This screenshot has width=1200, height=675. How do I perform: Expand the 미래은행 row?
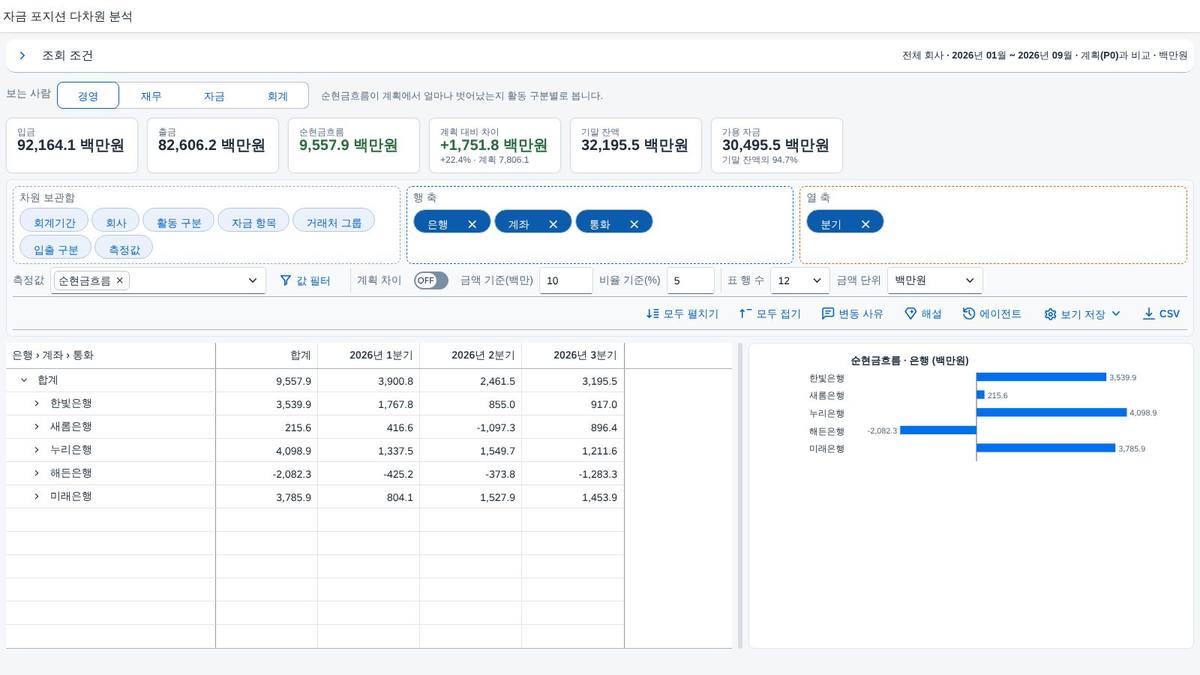37,496
